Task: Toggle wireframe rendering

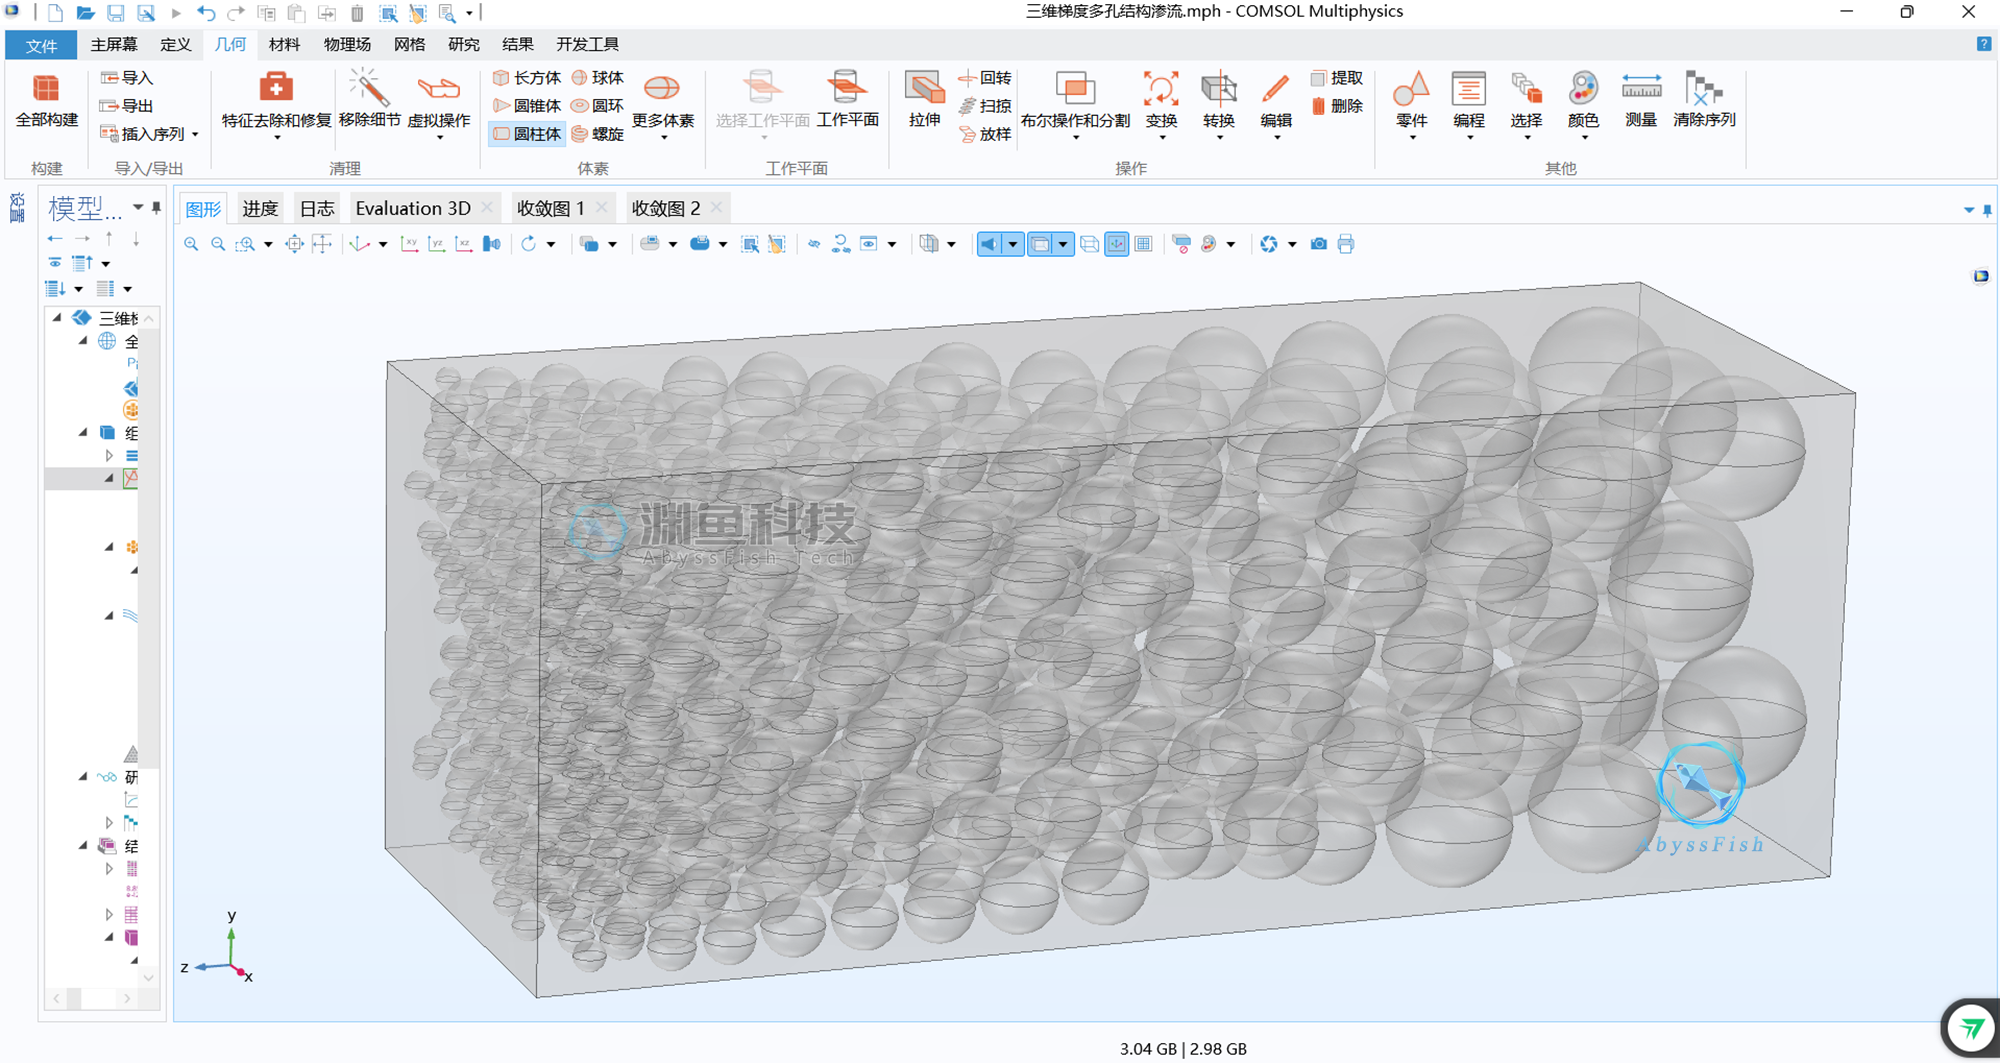Action: pos(1090,244)
